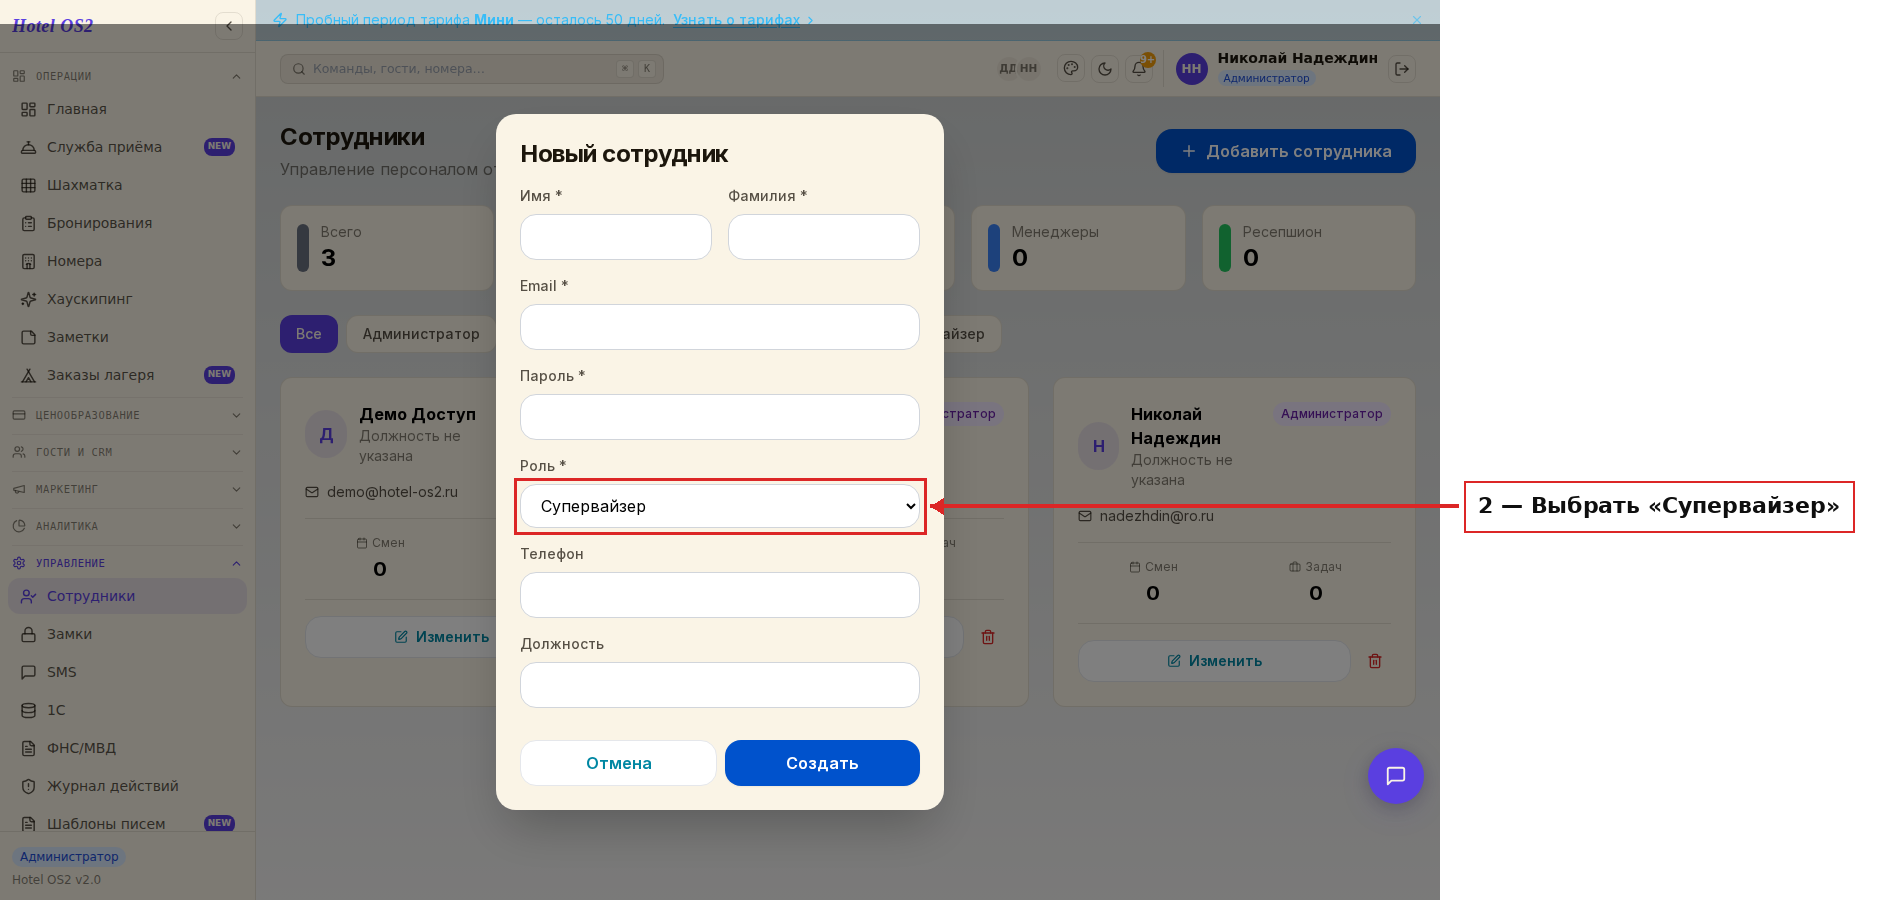This screenshot has height=900, width=1878.
Task: Expand the МАРКЕТИНГ sidebar group
Action: (127, 489)
